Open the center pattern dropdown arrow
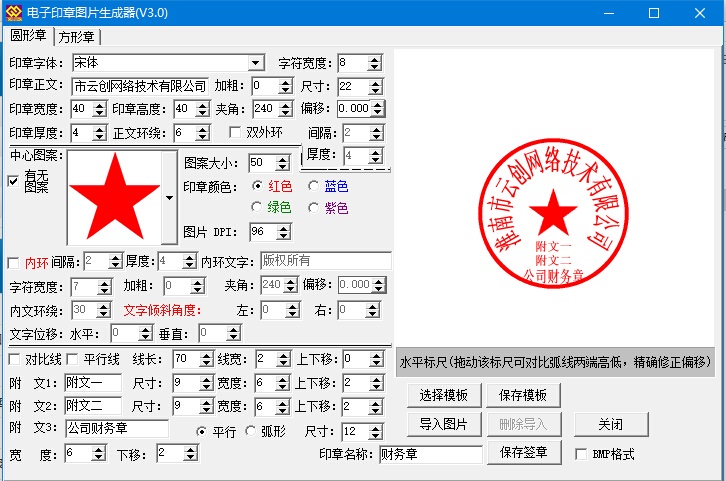The width and height of the screenshot is (726, 481). tap(169, 198)
